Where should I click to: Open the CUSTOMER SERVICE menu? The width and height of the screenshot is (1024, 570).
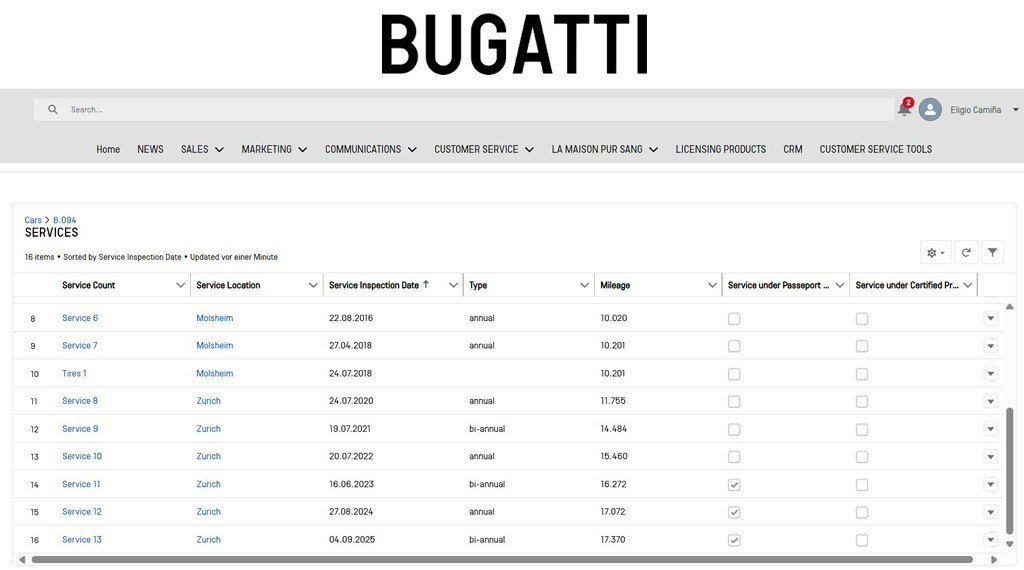(x=484, y=150)
